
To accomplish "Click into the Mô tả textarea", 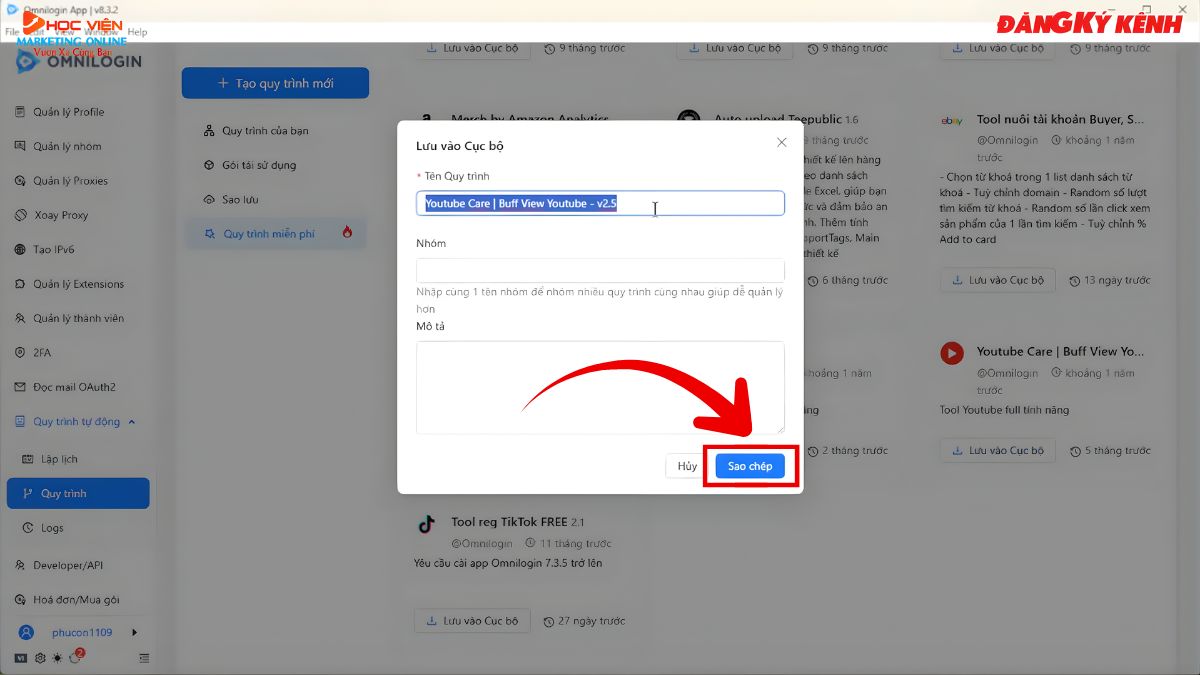I will click(x=600, y=387).
